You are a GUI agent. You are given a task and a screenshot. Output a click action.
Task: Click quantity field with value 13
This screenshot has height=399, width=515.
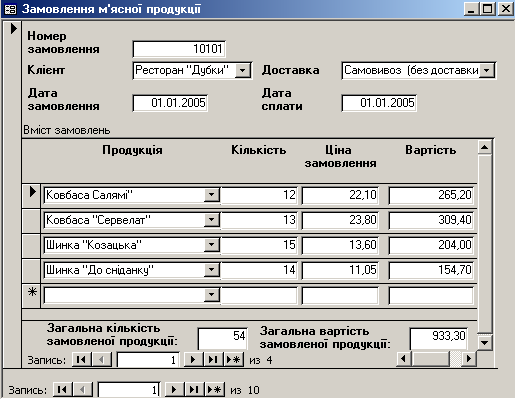(x=259, y=220)
